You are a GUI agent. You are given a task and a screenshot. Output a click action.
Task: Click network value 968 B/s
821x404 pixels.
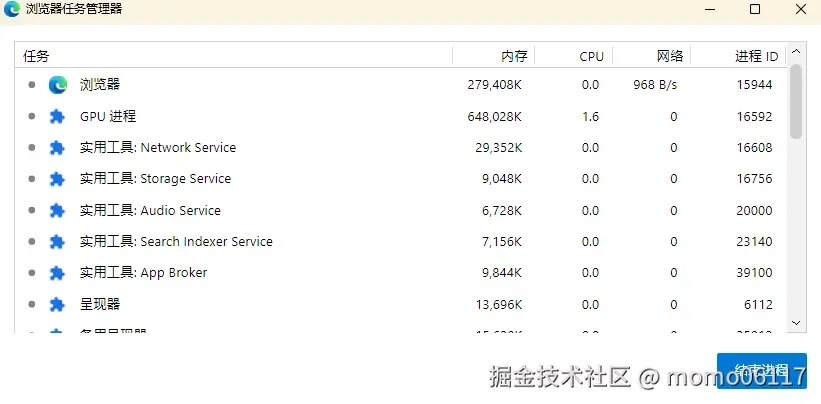point(655,85)
